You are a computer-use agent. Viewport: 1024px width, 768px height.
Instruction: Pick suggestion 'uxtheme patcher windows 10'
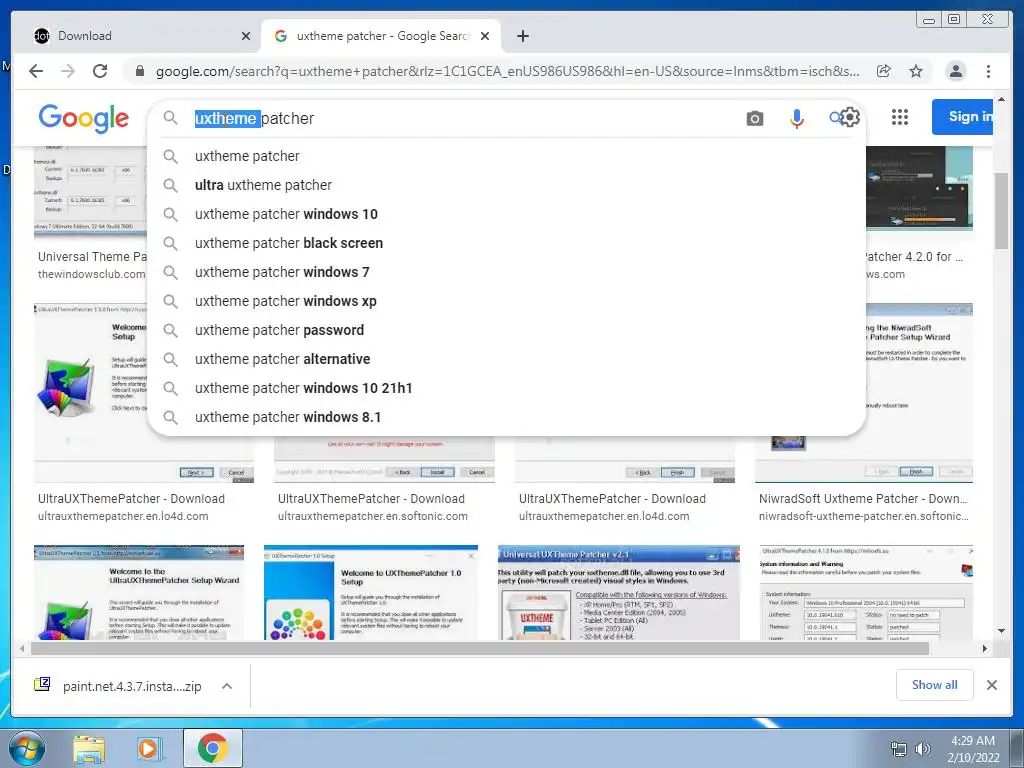pos(507,214)
